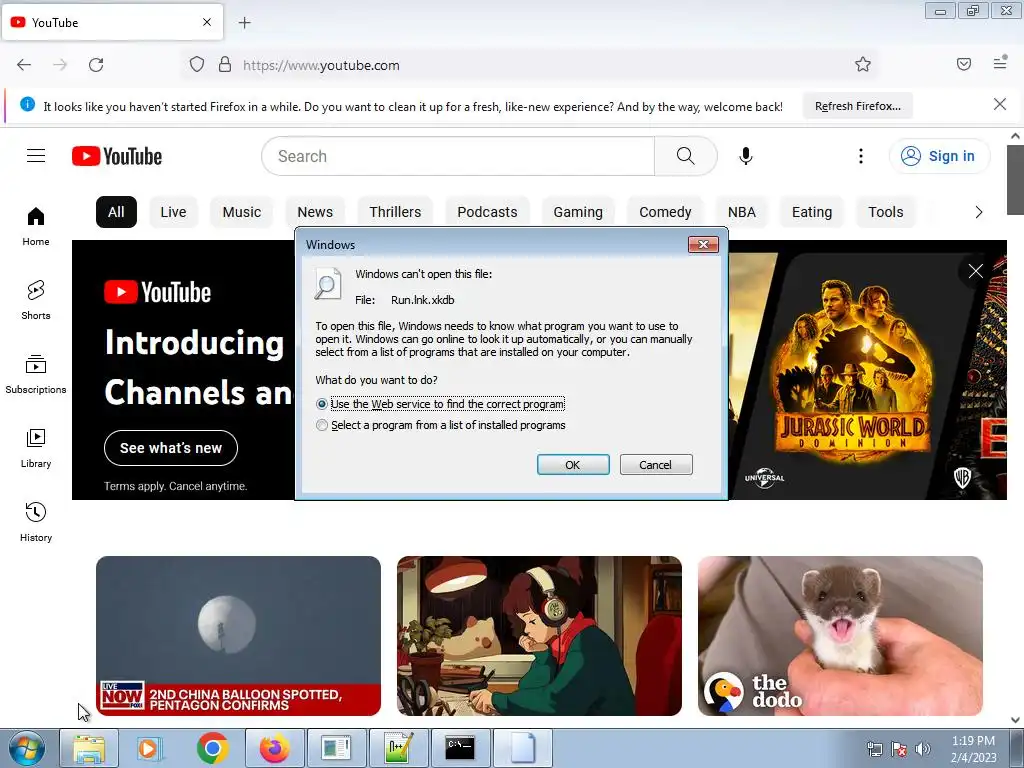Select the Gaming category chip
Screen dimensions: 1024x768
click(578, 212)
